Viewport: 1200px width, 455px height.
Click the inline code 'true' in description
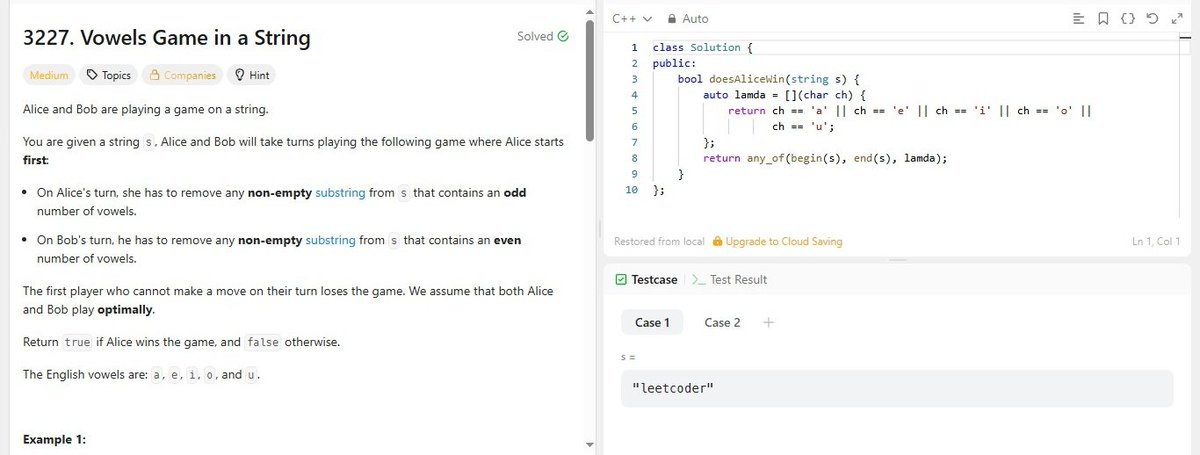(x=77, y=342)
